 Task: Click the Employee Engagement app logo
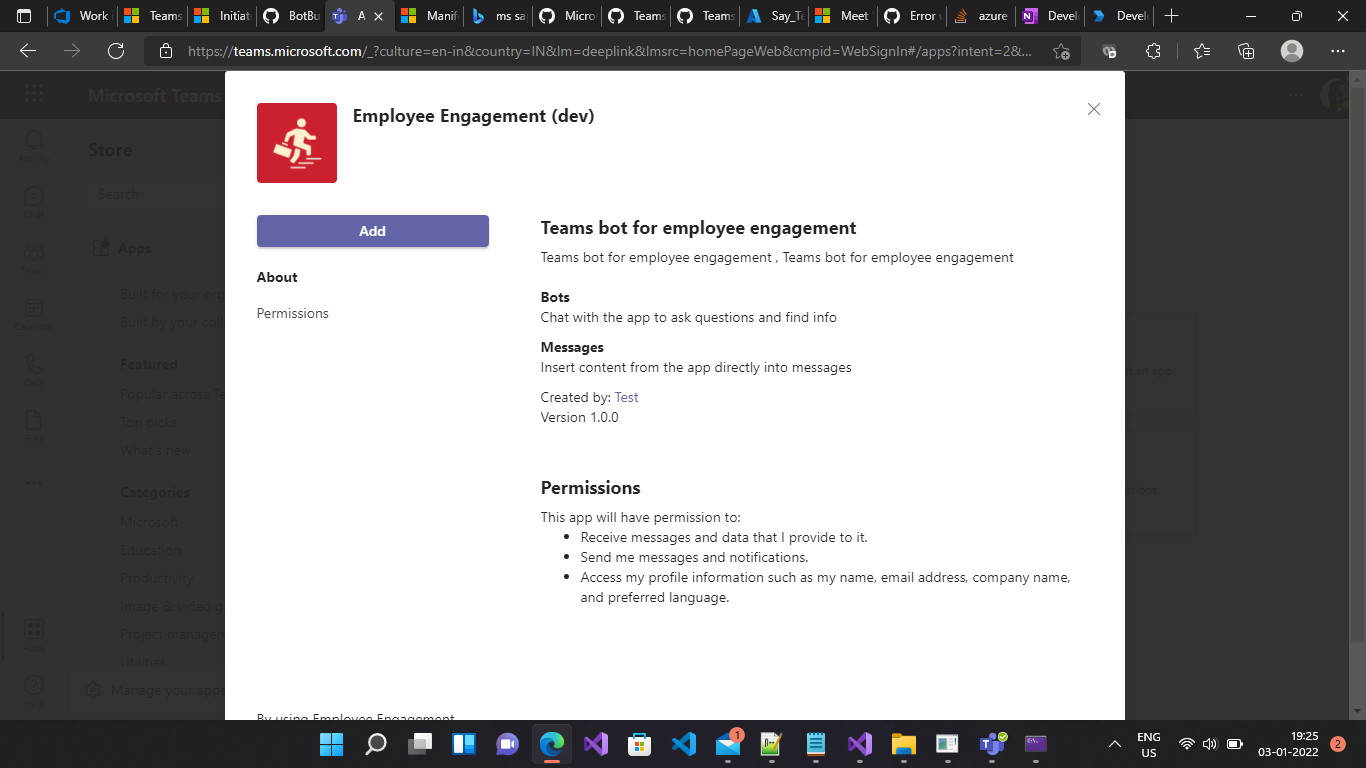click(x=297, y=142)
